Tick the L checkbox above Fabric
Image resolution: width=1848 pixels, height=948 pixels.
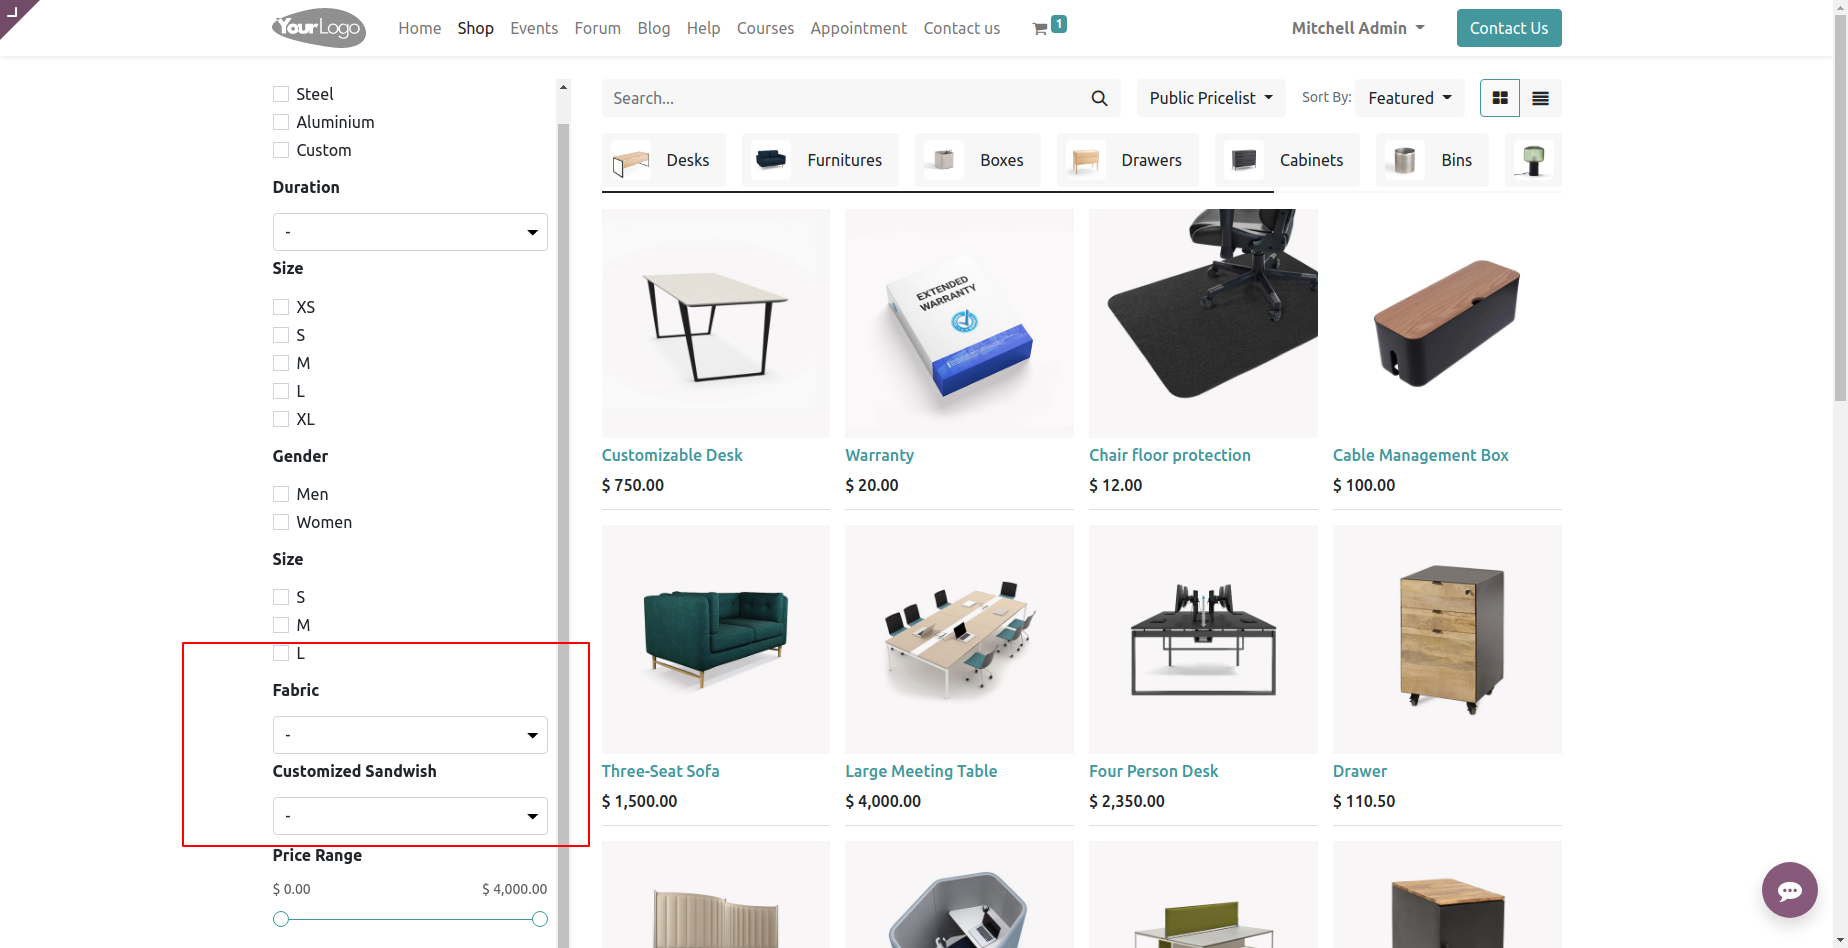(281, 653)
